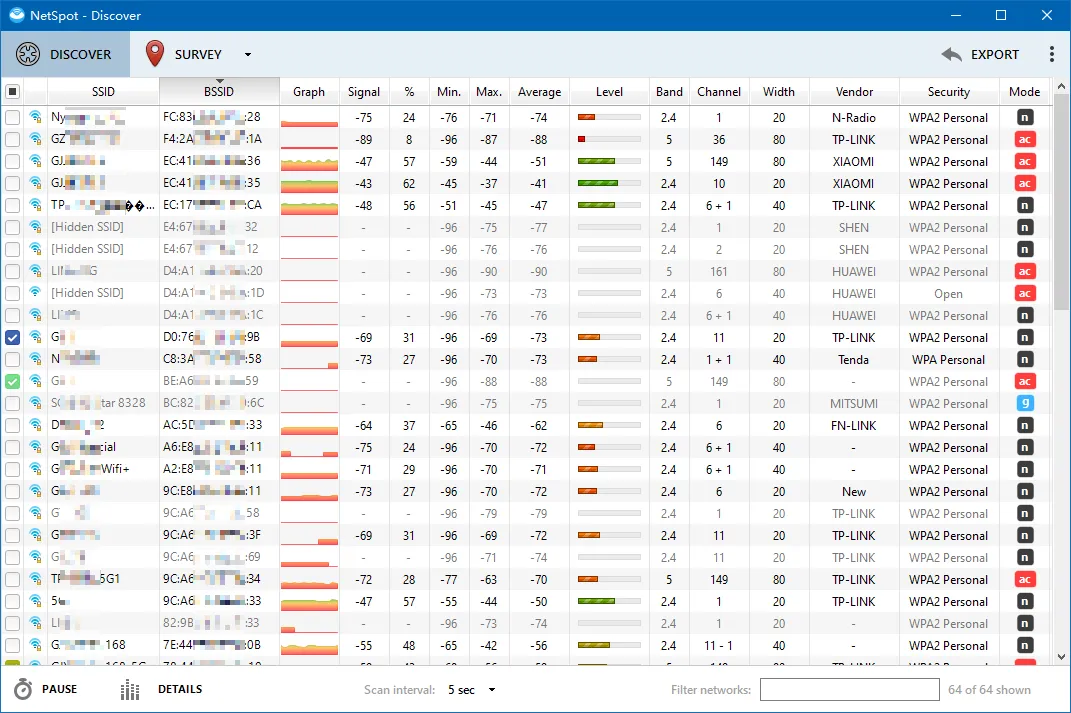This screenshot has width=1071, height=713.
Task: Check the box for the channel 36 TP-LINK row
Action: click(x=12, y=139)
